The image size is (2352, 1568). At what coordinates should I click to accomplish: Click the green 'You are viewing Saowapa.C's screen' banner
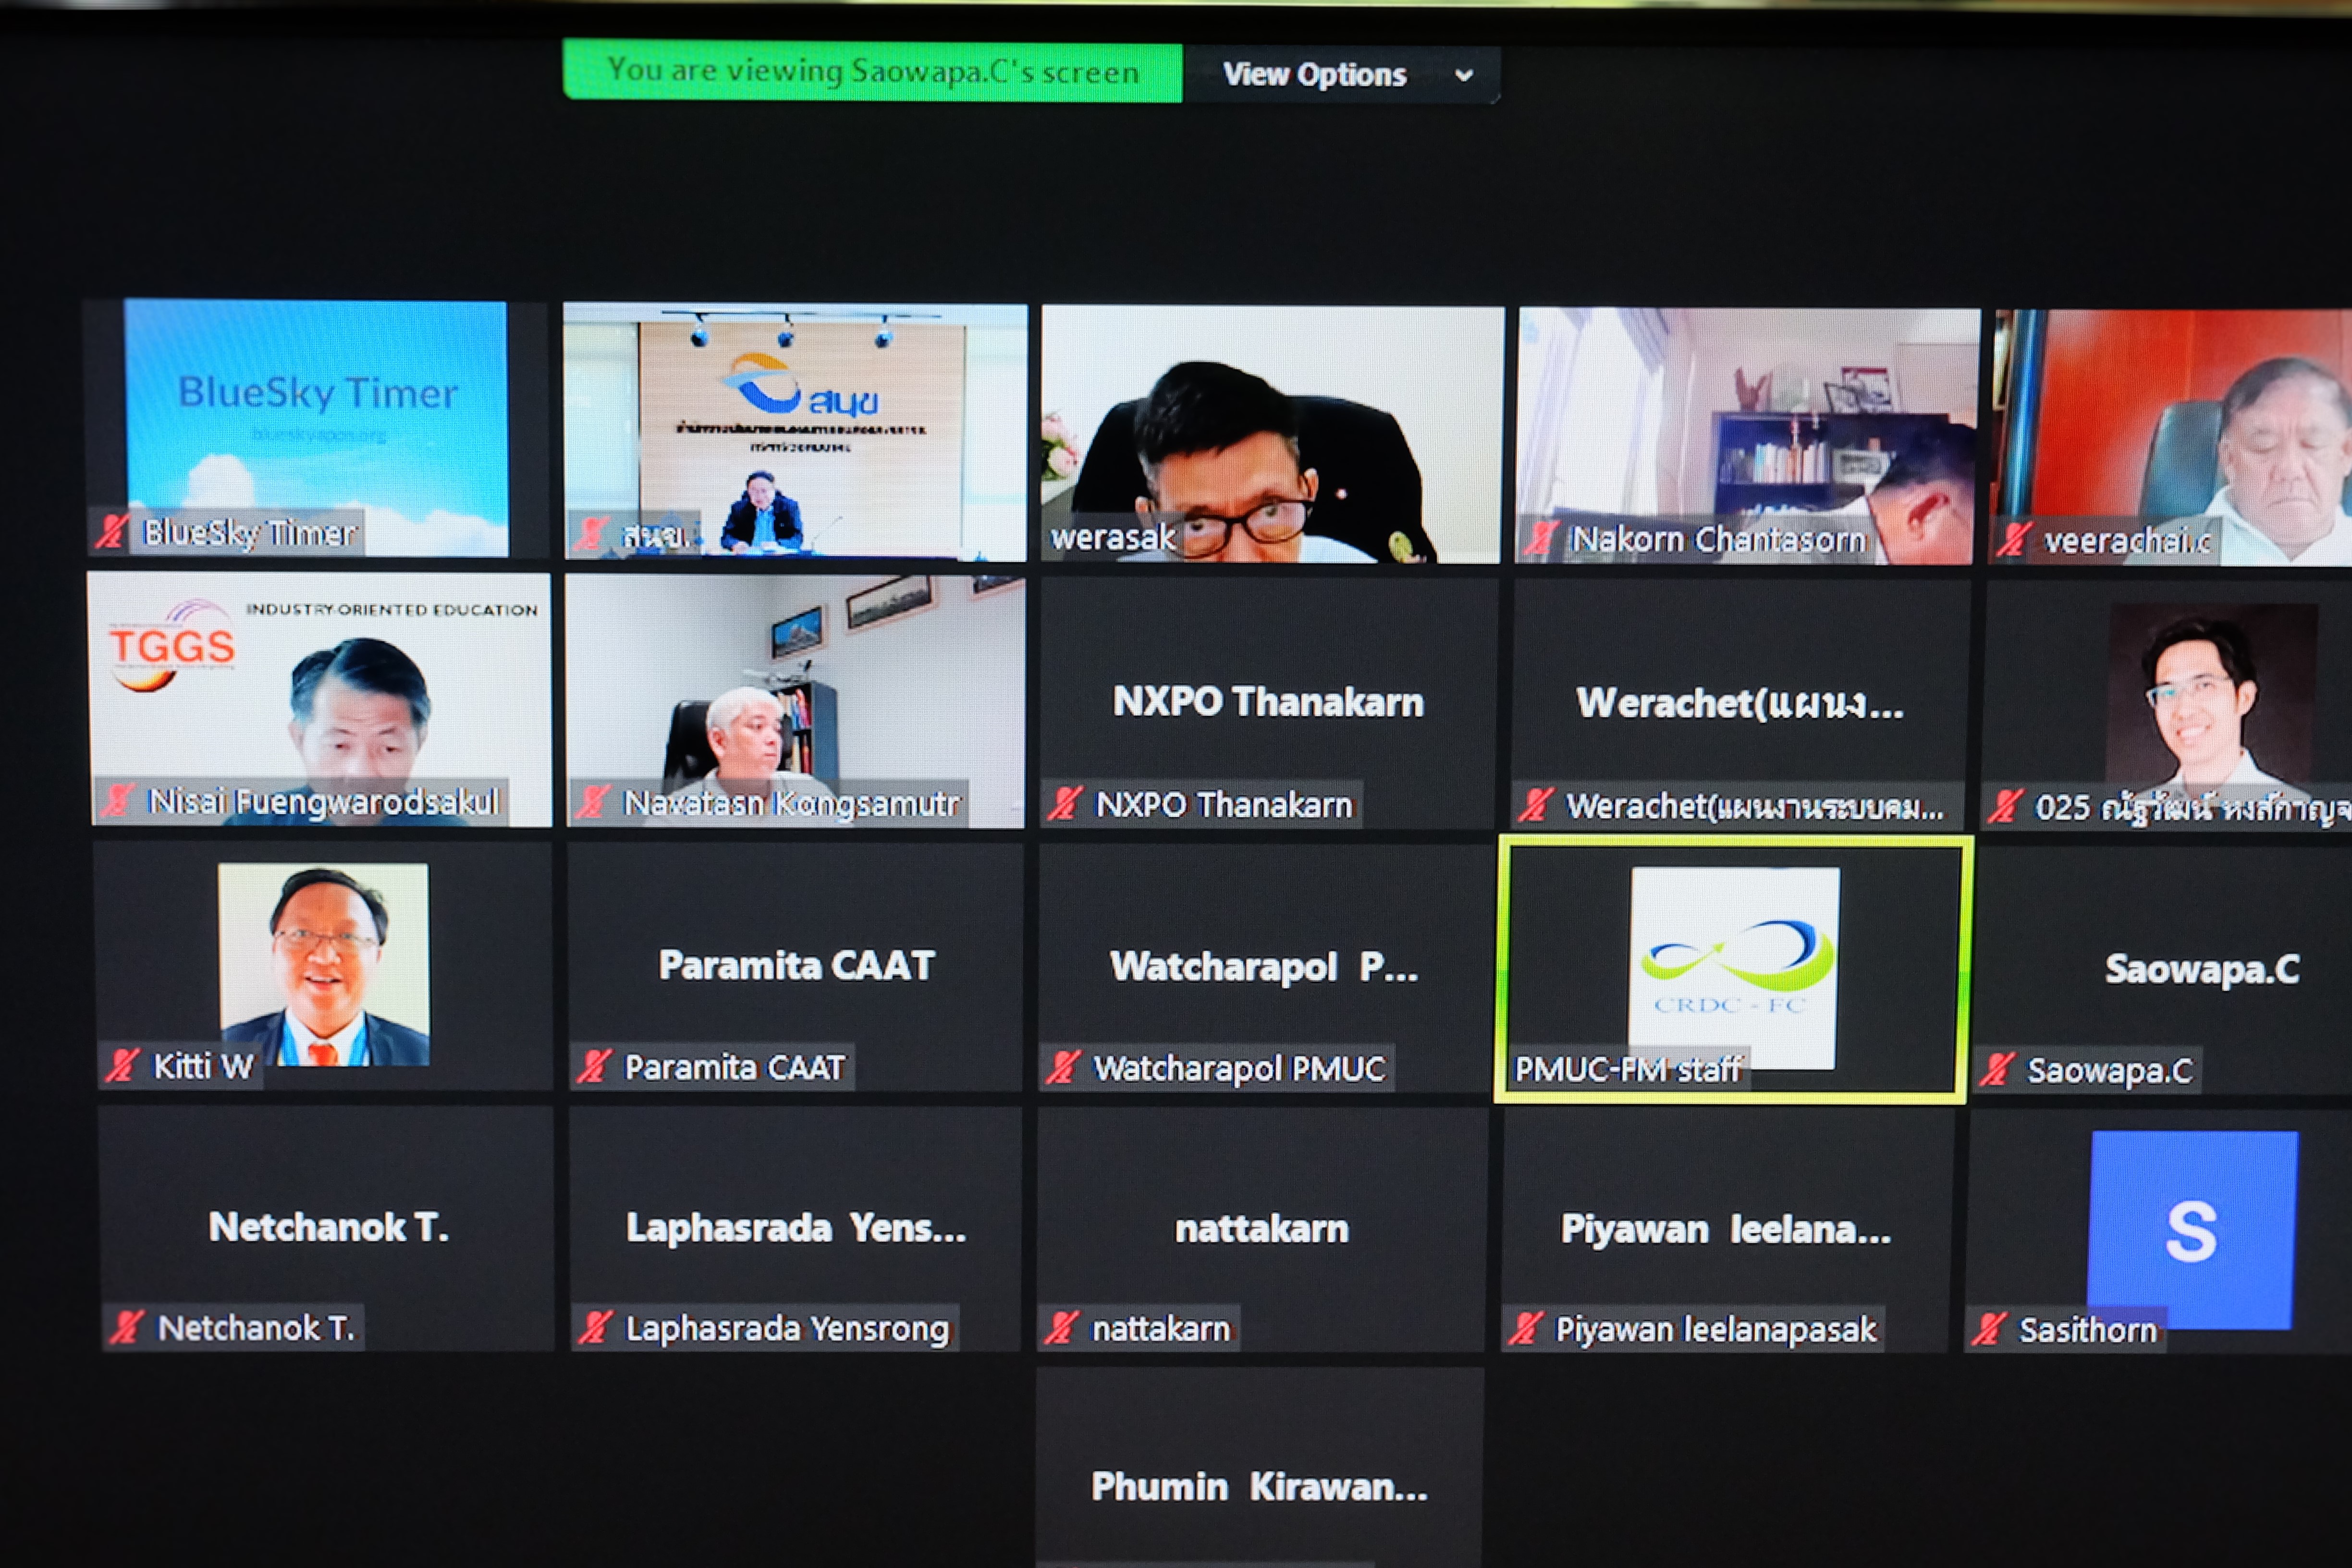click(x=872, y=72)
